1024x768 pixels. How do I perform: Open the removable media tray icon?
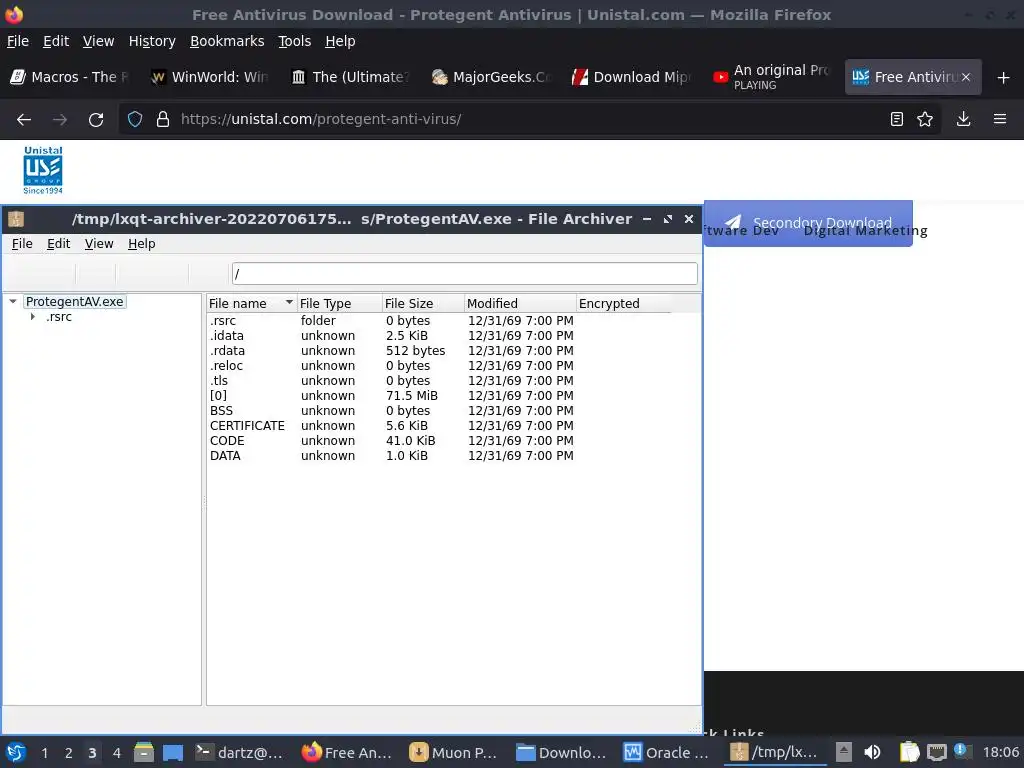(844, 752)
